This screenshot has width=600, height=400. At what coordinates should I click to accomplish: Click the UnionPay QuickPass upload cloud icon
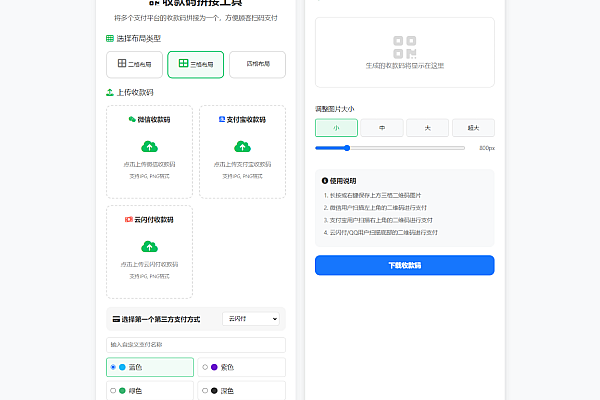click(149, 247)
